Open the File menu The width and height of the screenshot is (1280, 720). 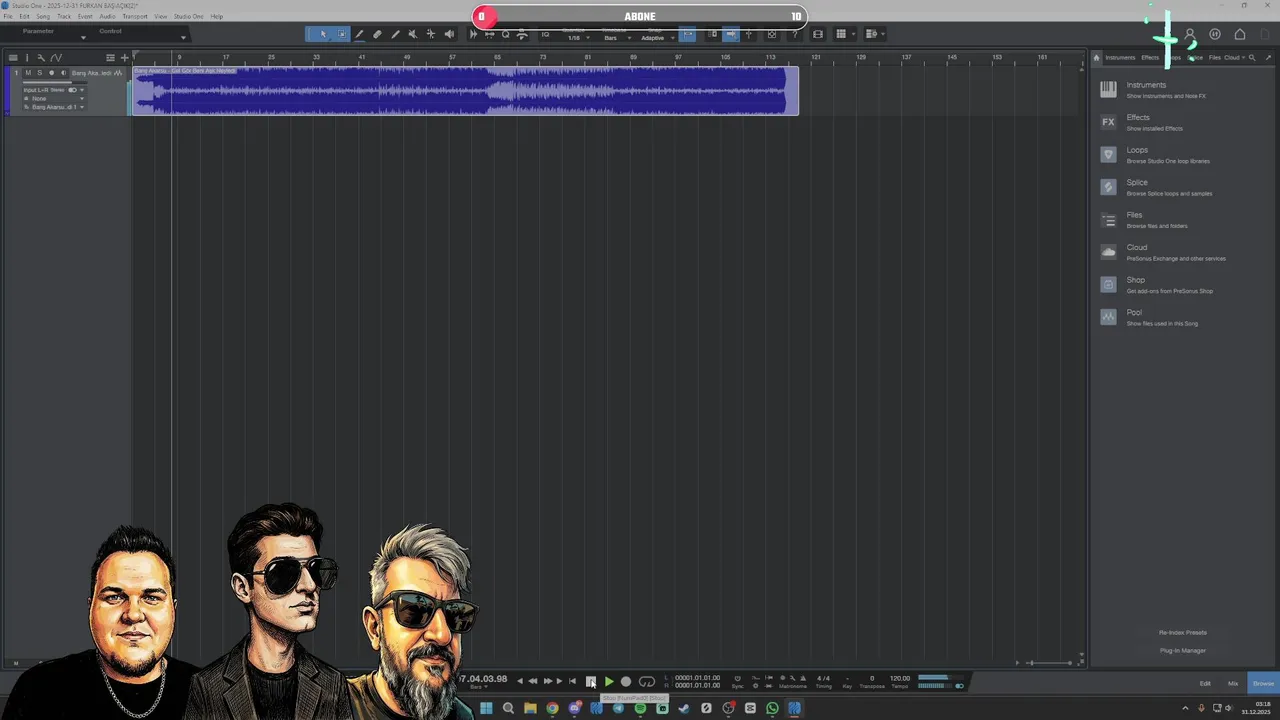point(8,17)
